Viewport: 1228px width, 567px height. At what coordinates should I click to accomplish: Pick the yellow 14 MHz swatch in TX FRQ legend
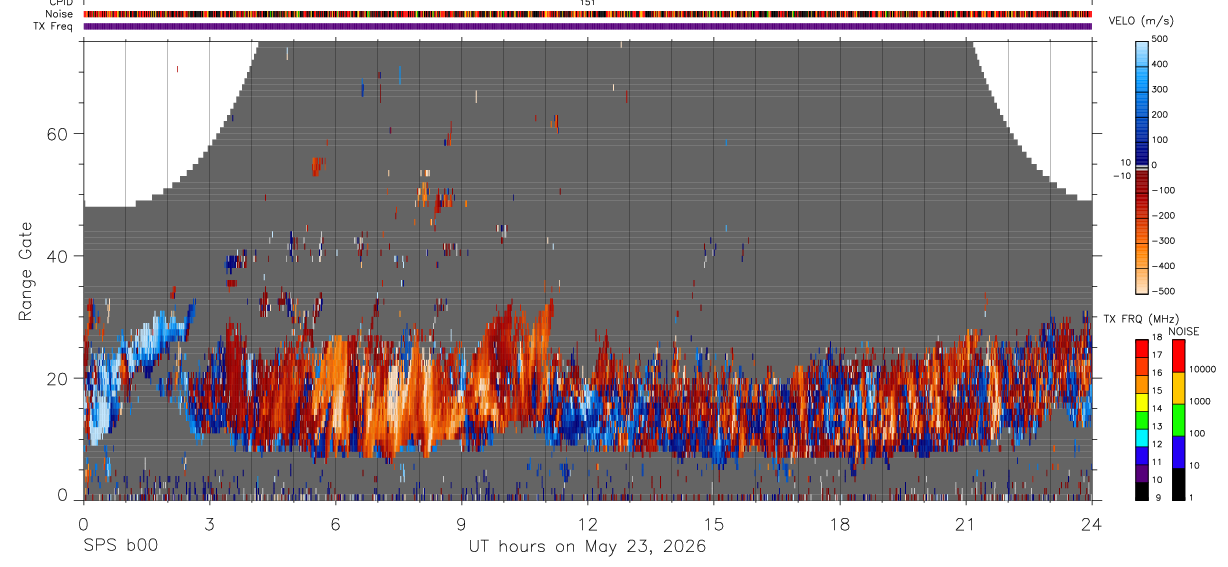pyautogui.click(x=1140, y=401)
